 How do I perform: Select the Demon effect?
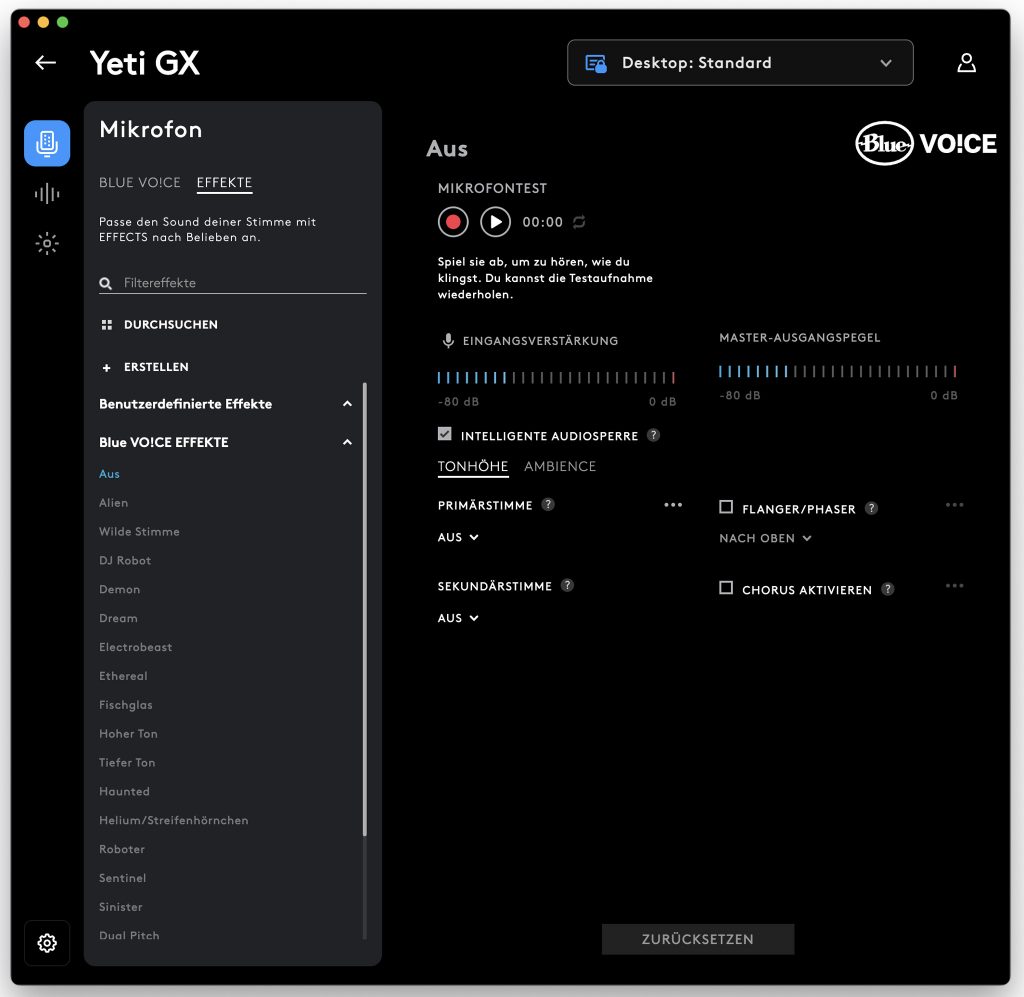[x=120, y=590]
